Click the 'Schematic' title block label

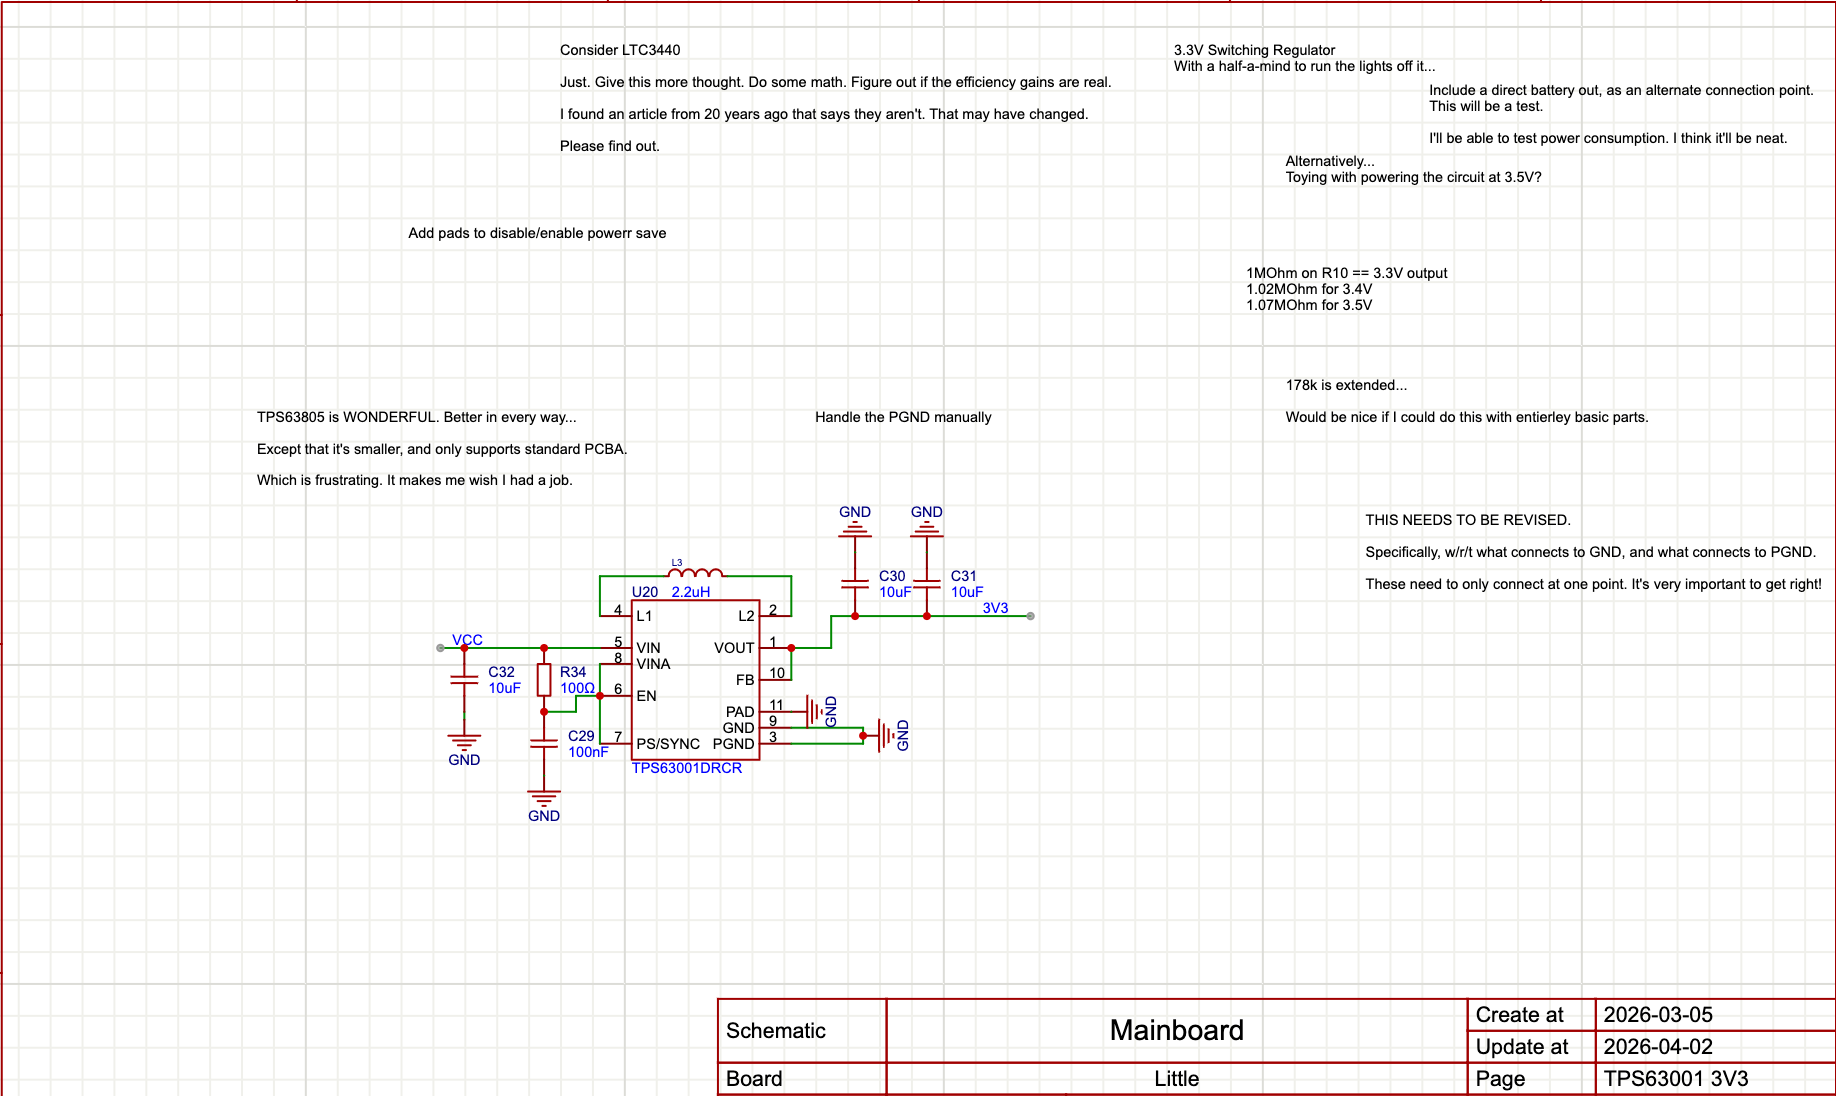point(776,1031)
